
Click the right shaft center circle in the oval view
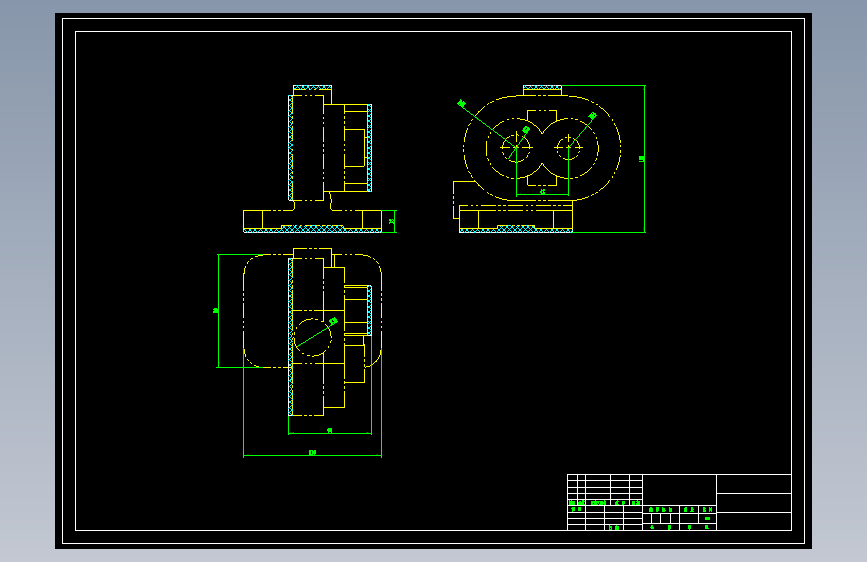coord(568,148)
